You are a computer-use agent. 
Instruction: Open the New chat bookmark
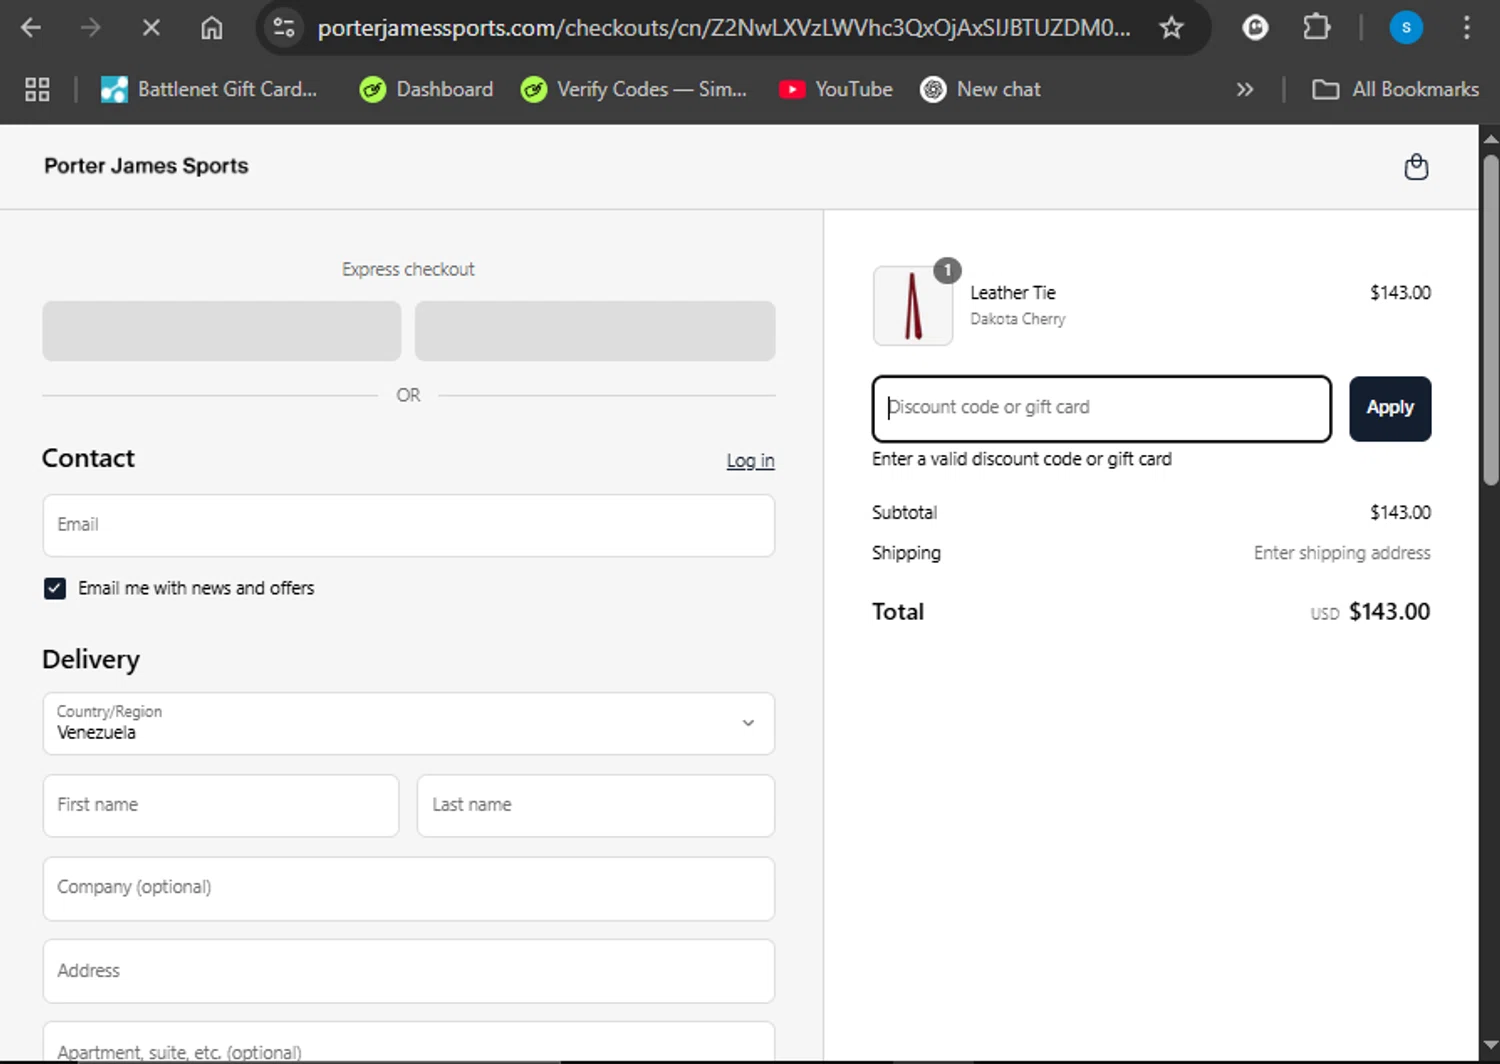pos(981,90)
